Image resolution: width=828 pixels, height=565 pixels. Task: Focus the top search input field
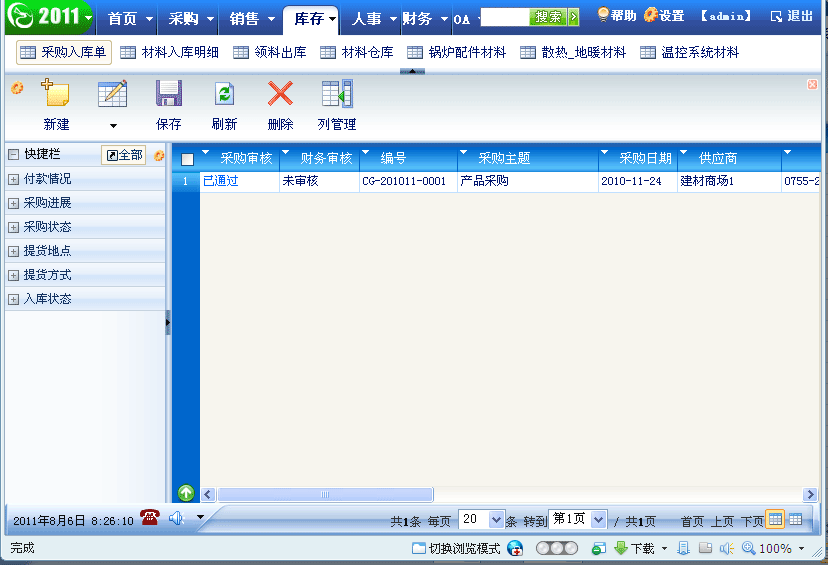pos(505,17)
